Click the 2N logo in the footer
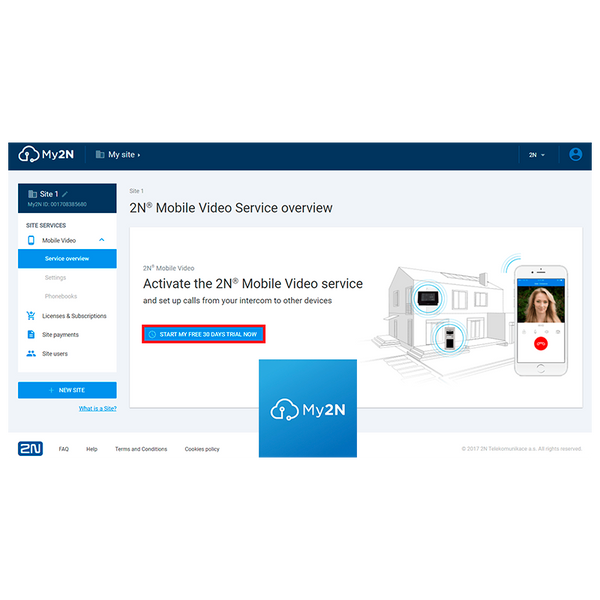This screenshot has width=600, height=600. 30,449
